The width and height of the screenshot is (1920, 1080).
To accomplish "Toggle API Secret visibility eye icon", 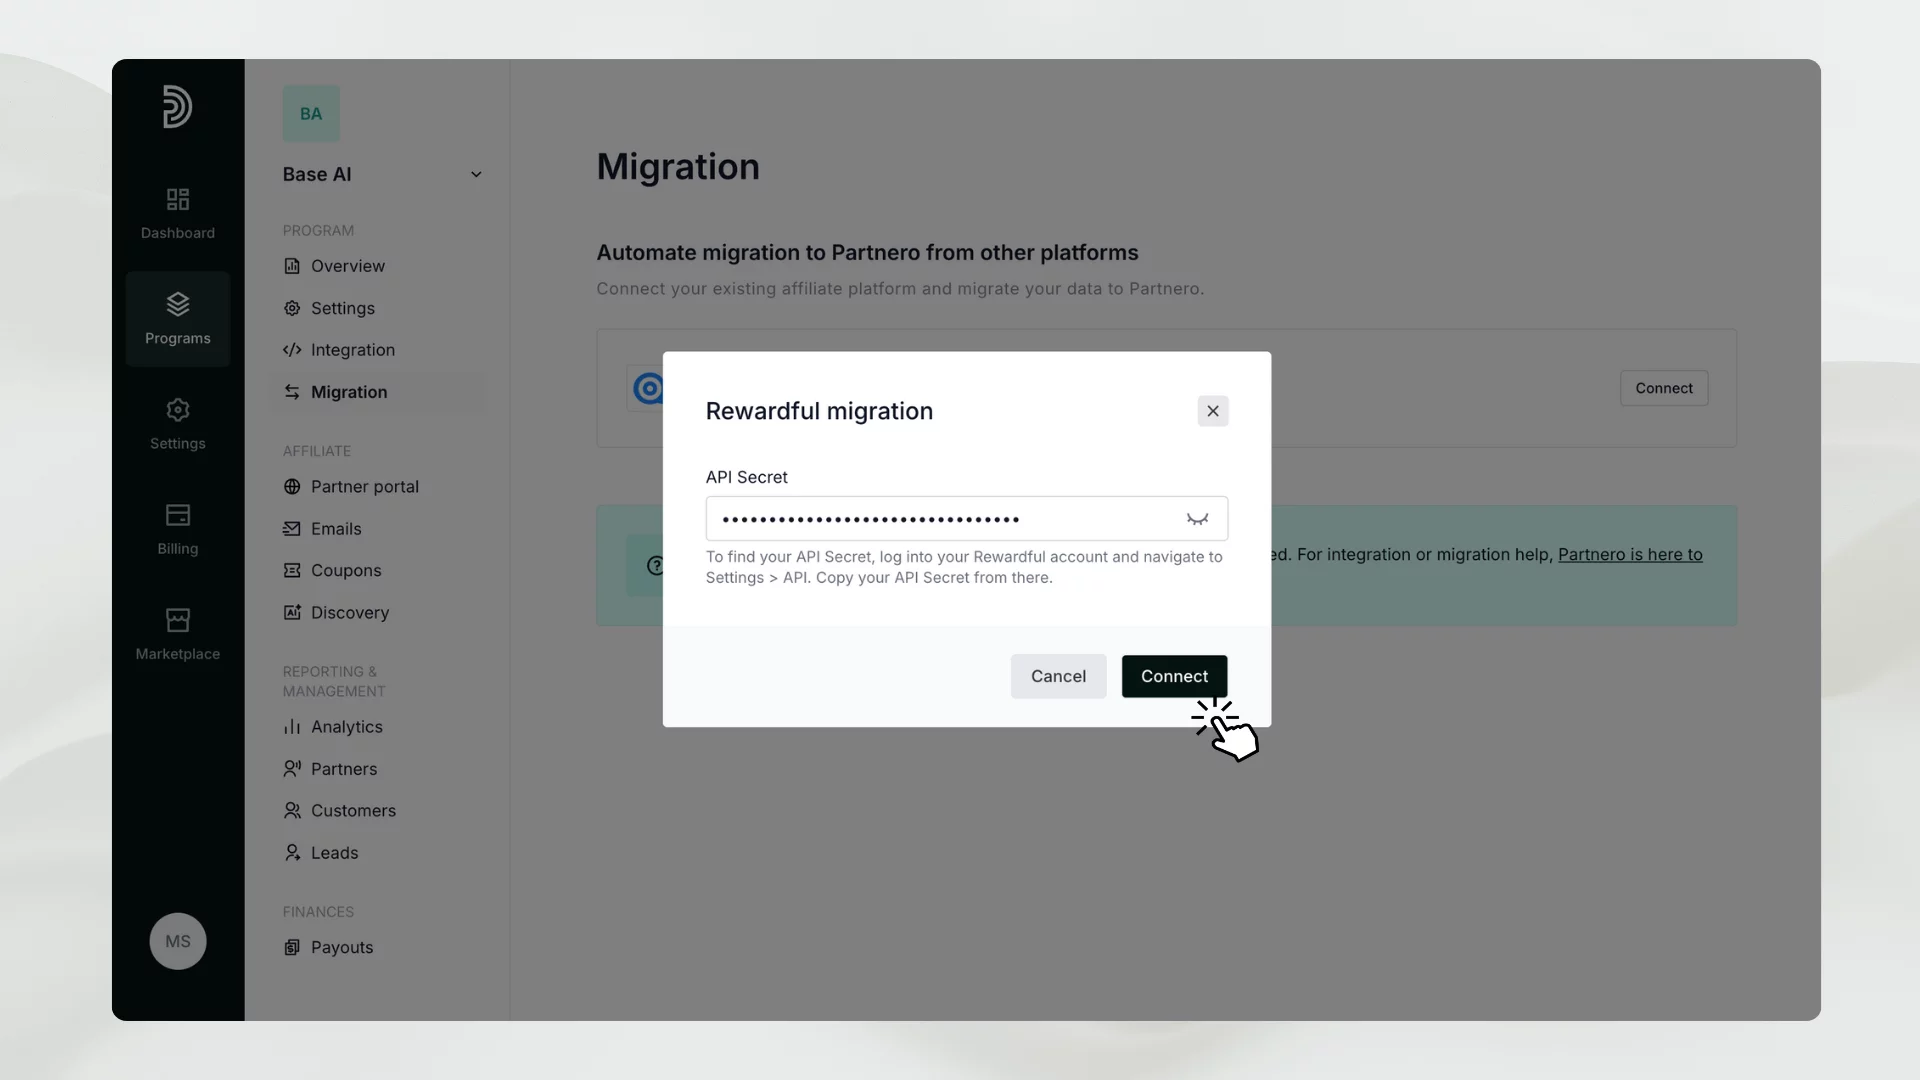I will (x=1197, y=519).
